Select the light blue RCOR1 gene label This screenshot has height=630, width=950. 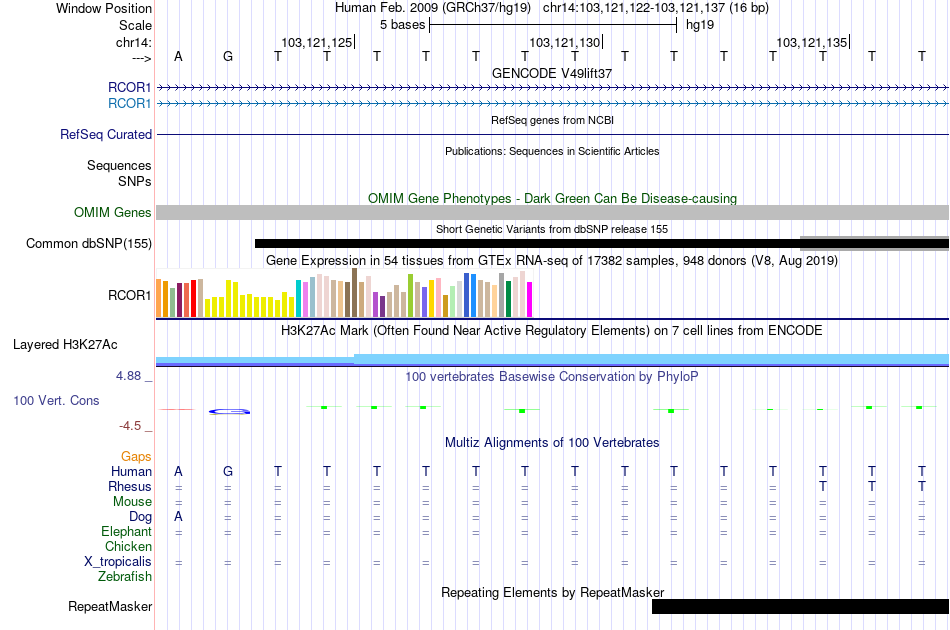coord(129,104)
